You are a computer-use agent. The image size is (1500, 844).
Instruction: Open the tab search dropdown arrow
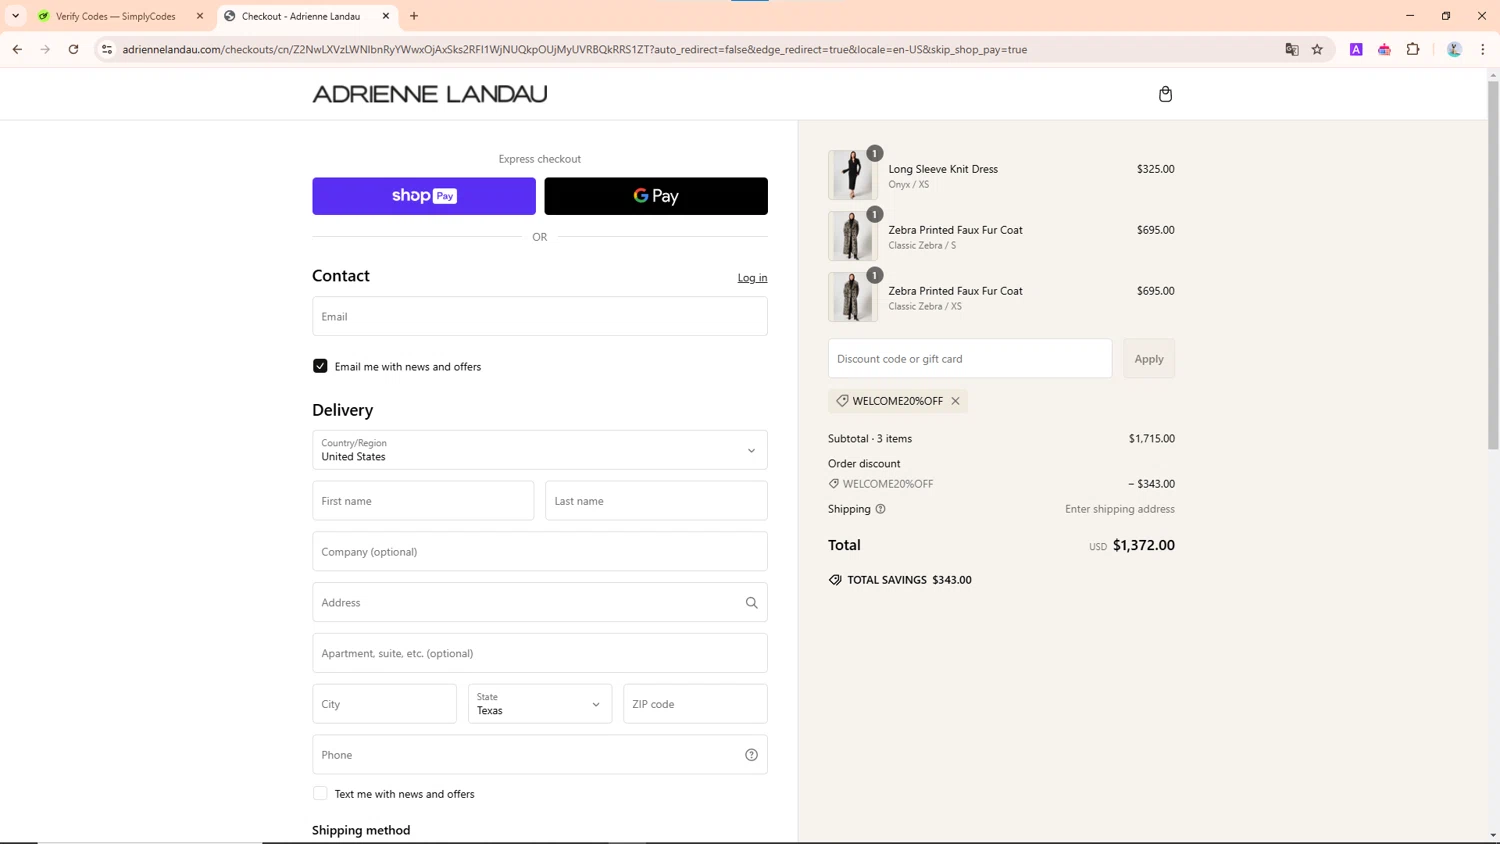tap(16, 16)
